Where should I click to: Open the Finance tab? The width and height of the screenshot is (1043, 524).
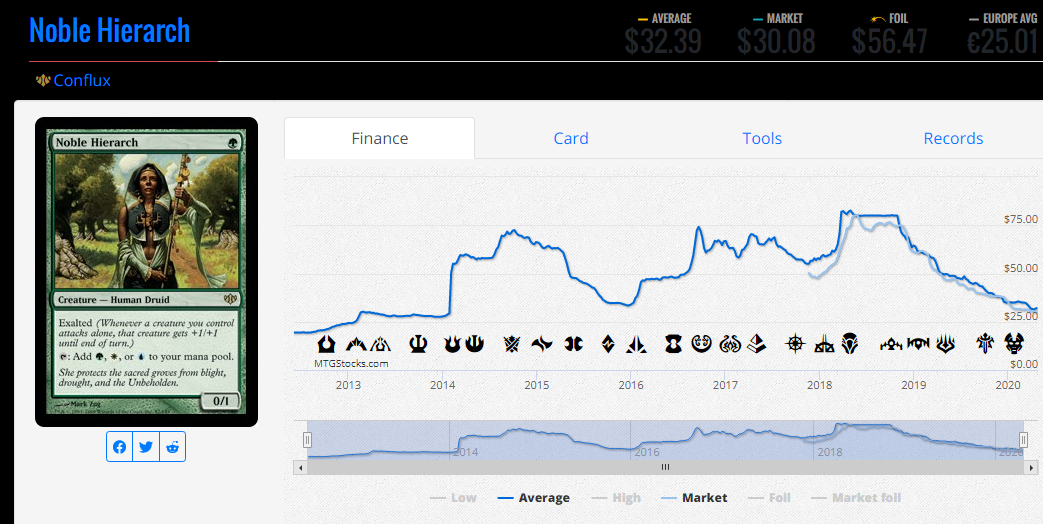(380, 138)
